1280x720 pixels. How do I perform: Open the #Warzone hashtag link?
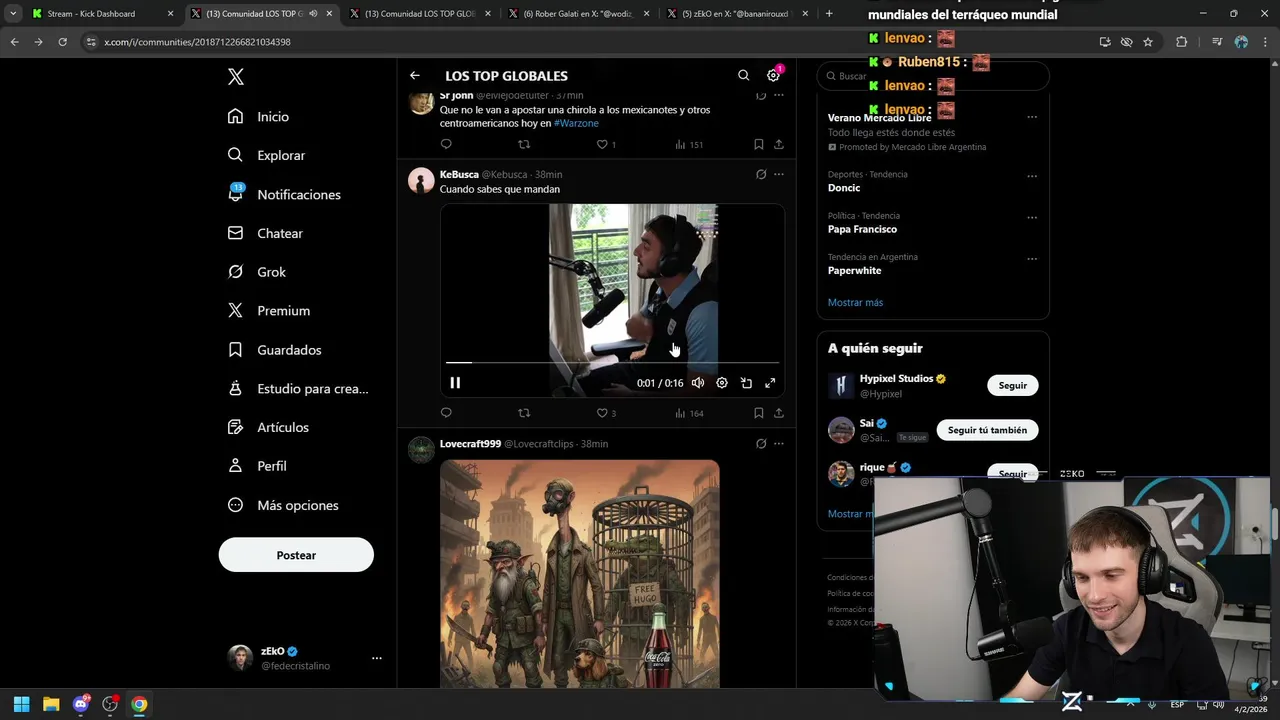point(576,123)
